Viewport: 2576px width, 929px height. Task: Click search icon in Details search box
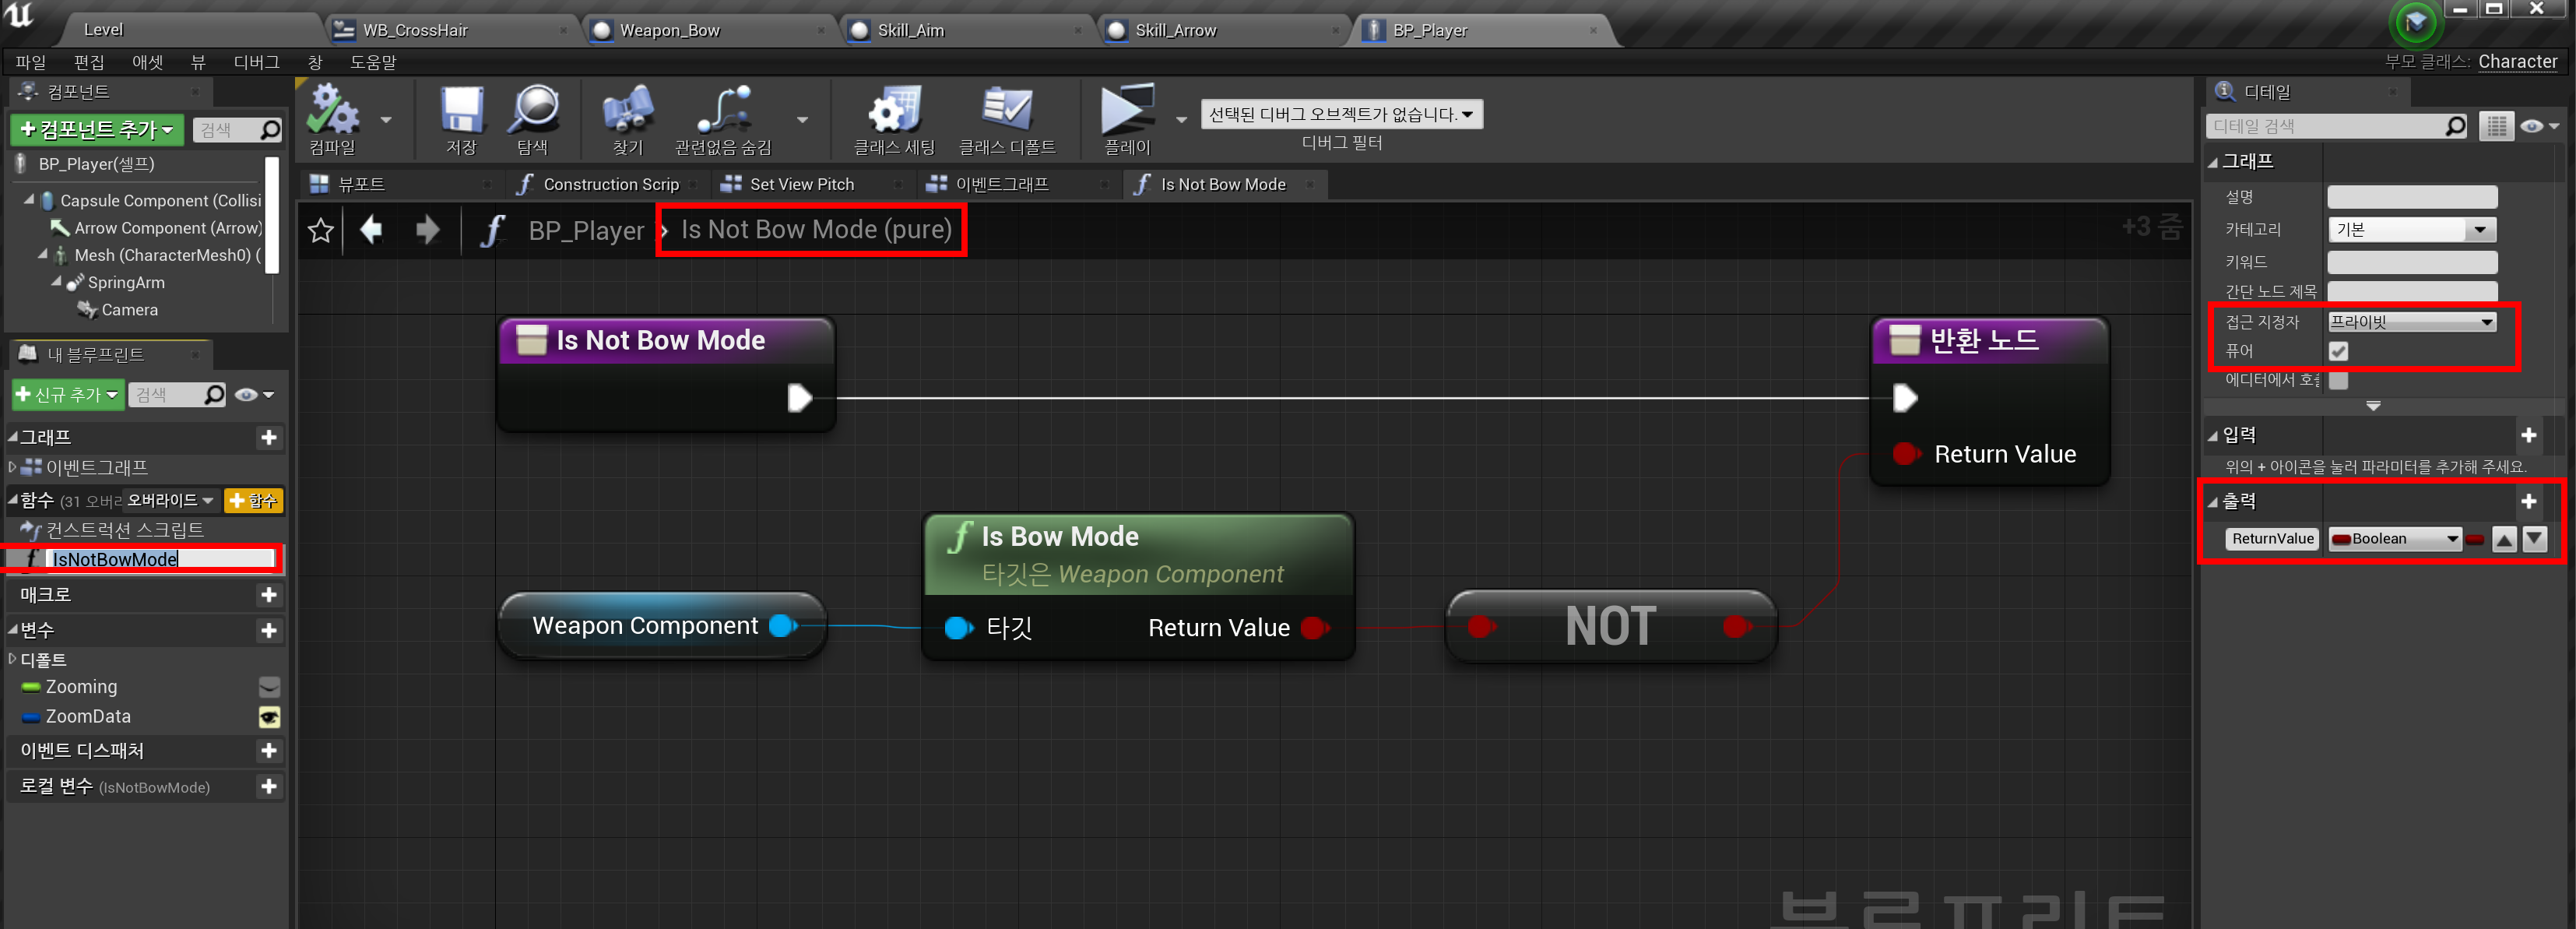point(2456,126)
